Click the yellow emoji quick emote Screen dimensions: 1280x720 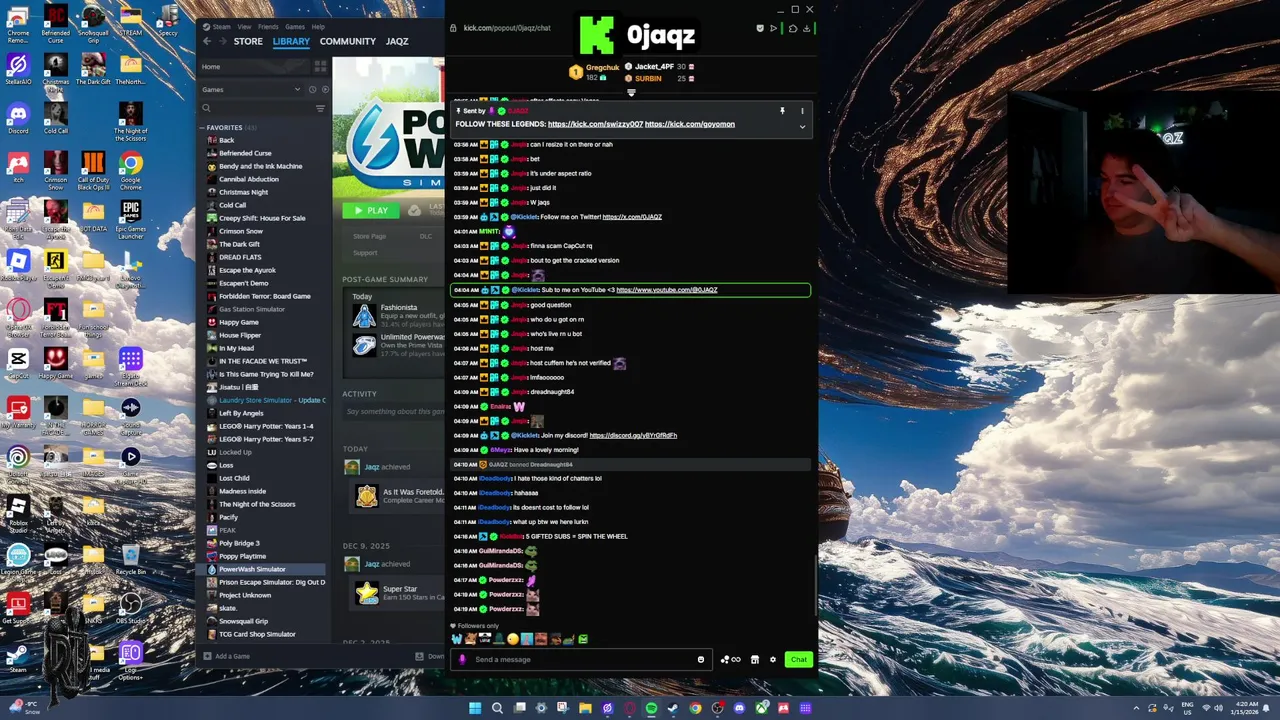click(x=513, y=639)
